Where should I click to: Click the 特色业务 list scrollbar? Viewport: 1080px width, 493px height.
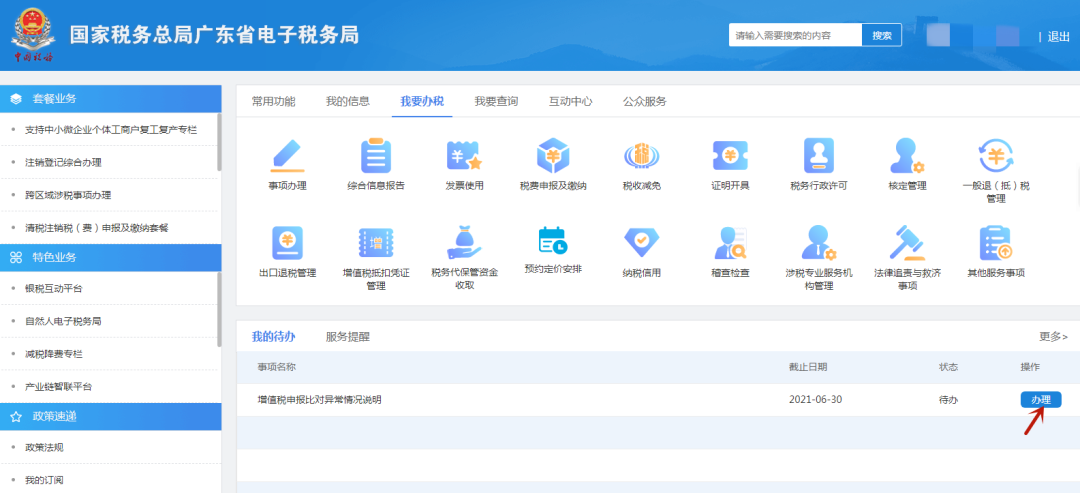point(219,309)
